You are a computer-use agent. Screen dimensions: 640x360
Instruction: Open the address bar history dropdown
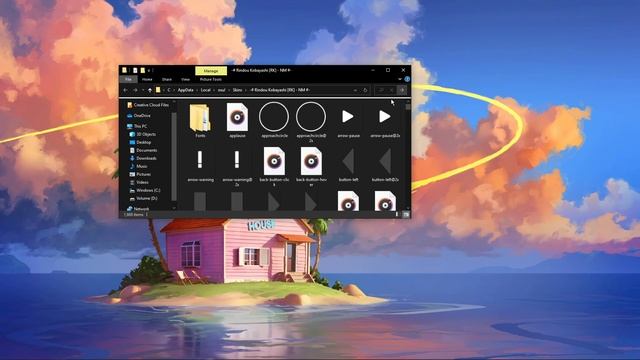(x=355, y=90)
